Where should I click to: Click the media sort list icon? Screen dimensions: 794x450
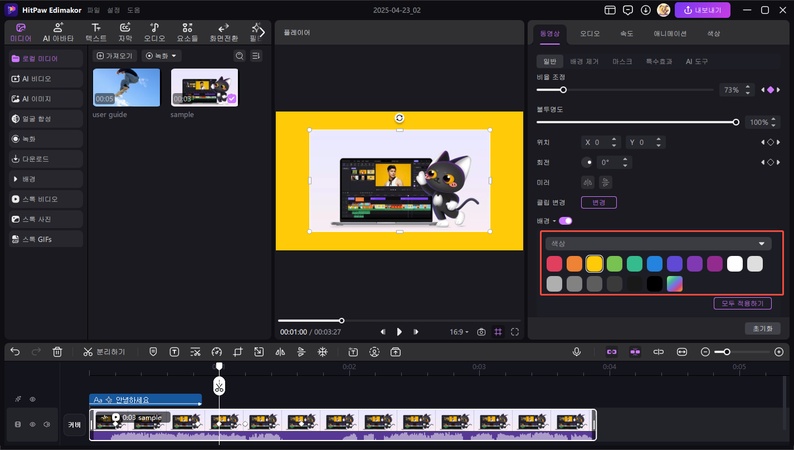click(256, 56)
